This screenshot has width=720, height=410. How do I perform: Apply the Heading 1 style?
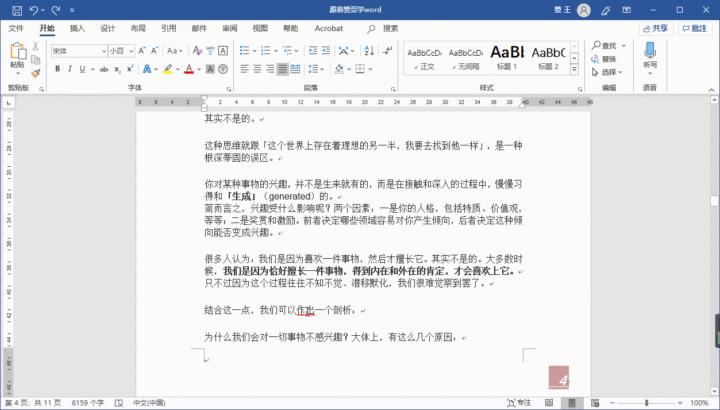pyautogui.click(x=507, y=58)
